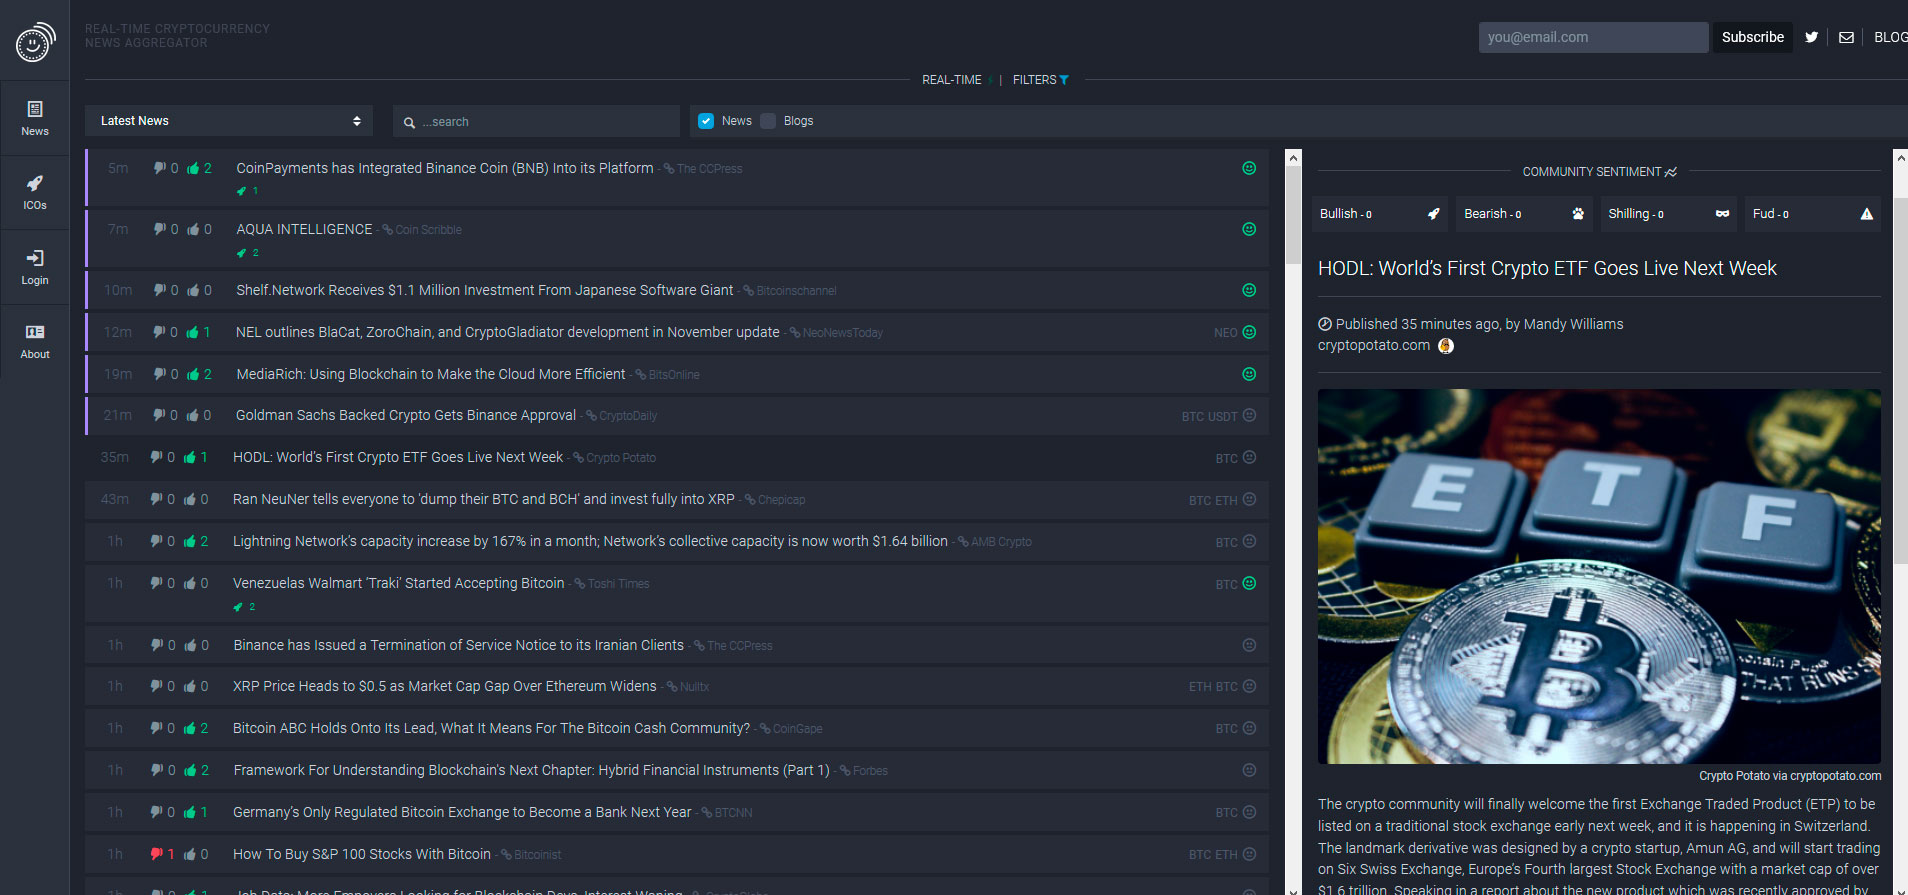Click the Forbes source label

870,771
